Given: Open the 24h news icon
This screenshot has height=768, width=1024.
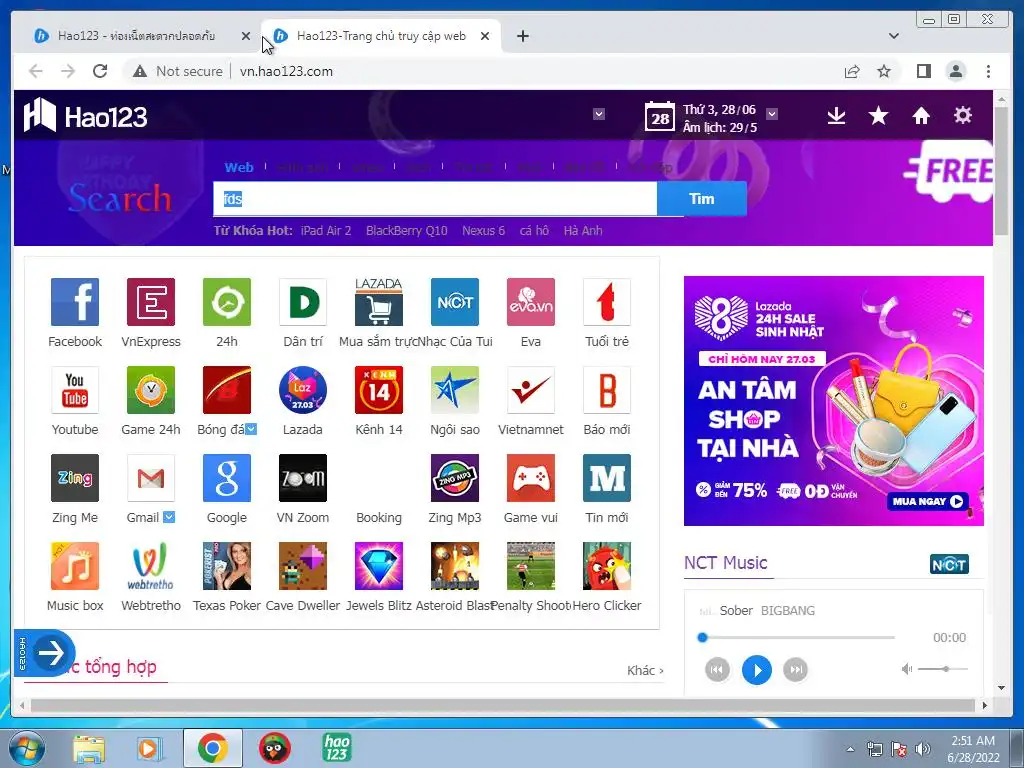Looking at the screenshot, I should [x=227, y=302].
